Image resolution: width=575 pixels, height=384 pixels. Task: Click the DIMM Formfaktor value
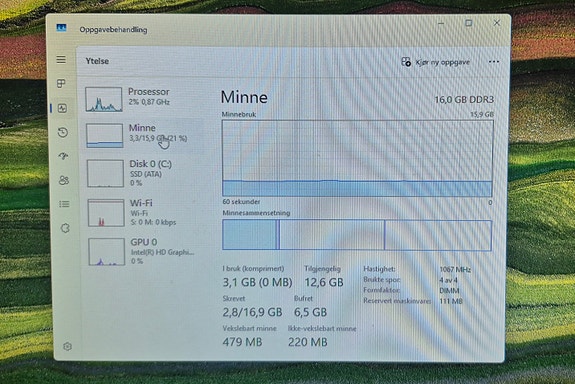click(x=449, y=290)
